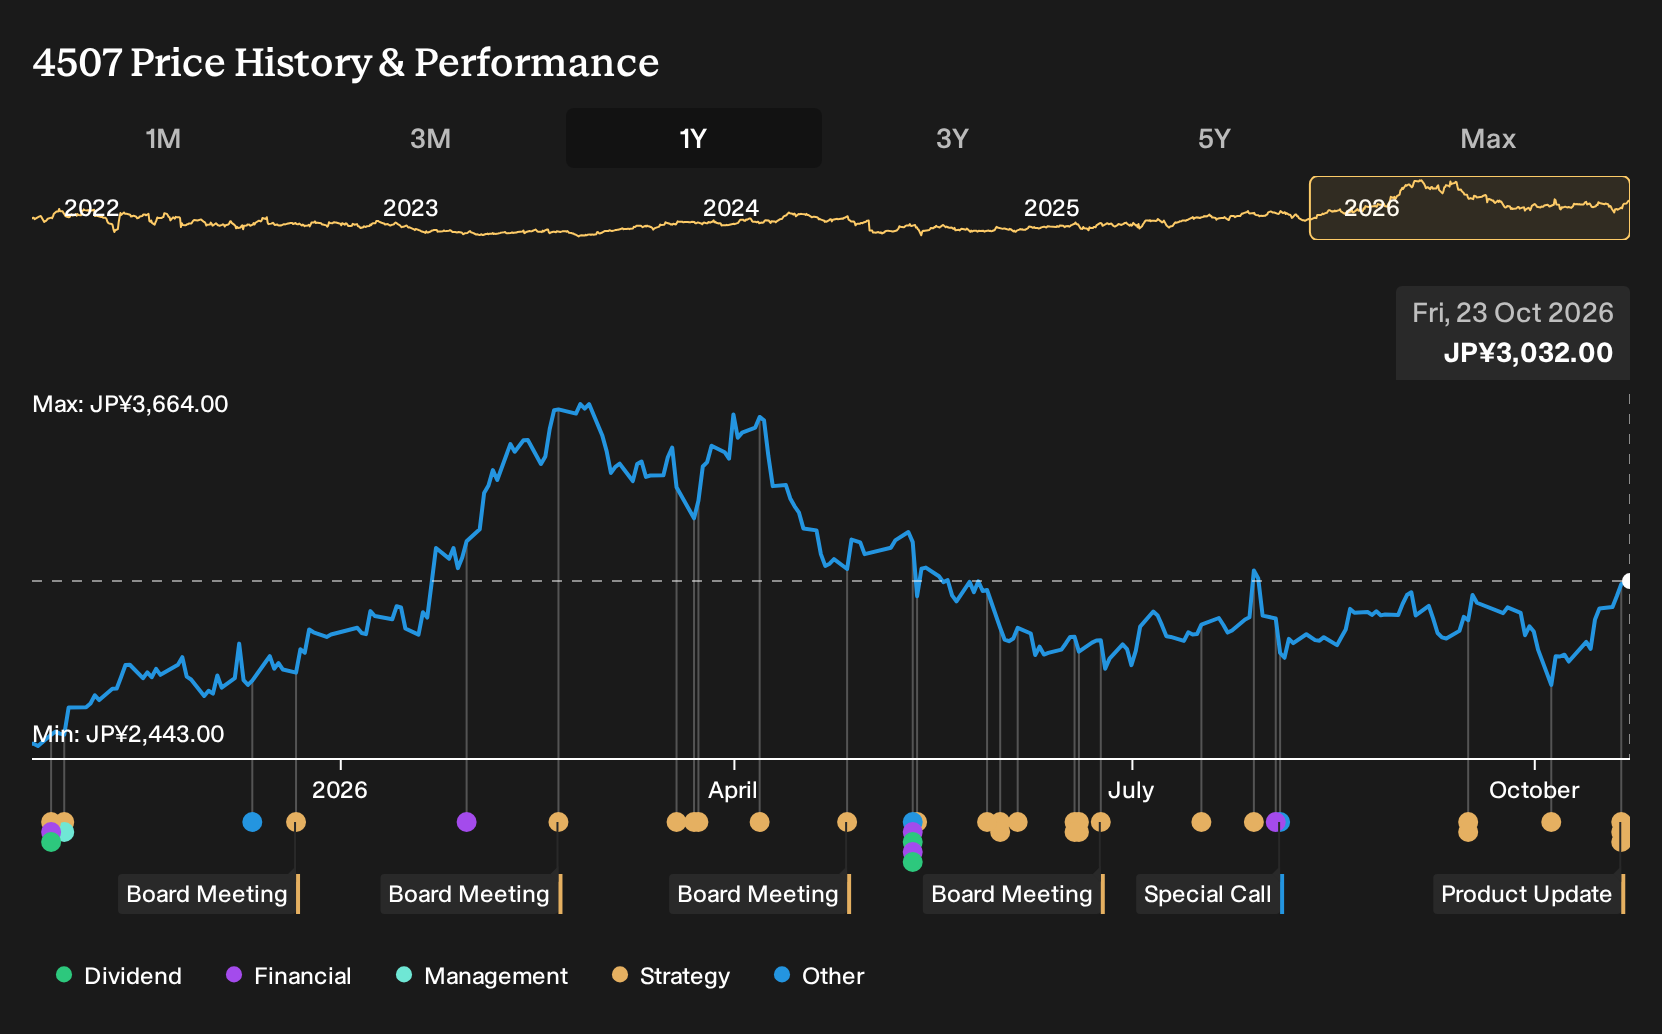Open the Special Call event label
The width and height of the screenshot is (1662, 1034).
pos(1209,894)
